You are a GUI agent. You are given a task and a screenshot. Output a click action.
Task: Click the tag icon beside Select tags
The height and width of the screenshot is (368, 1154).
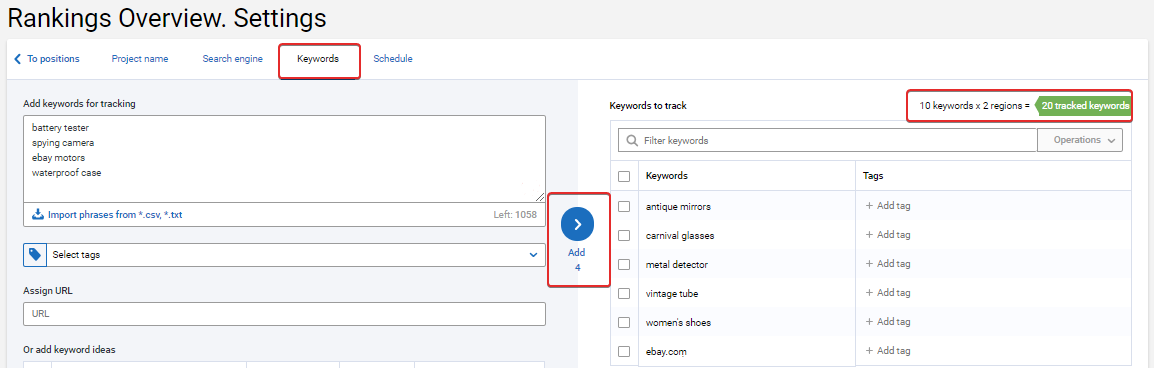click(35, 255)
